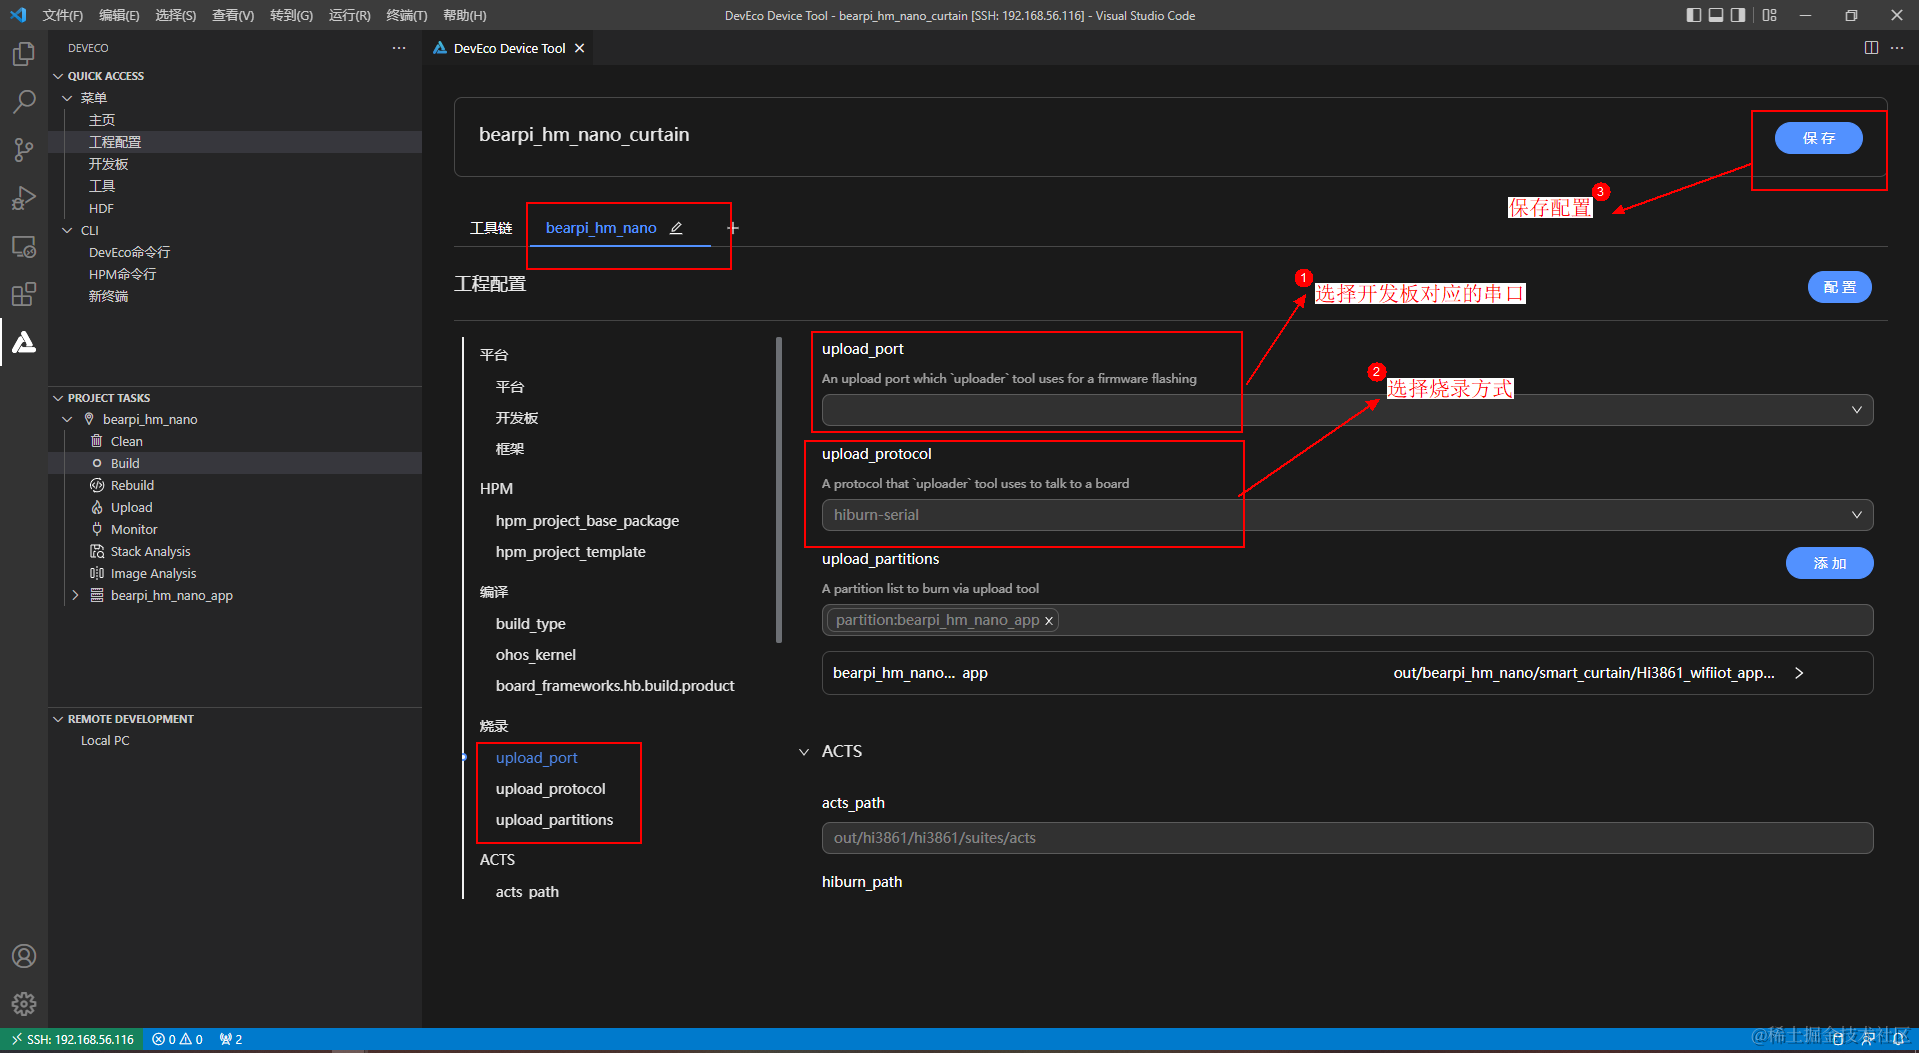Open the upload_port dropdown
The image size is (1919, 1053).
1347,410
